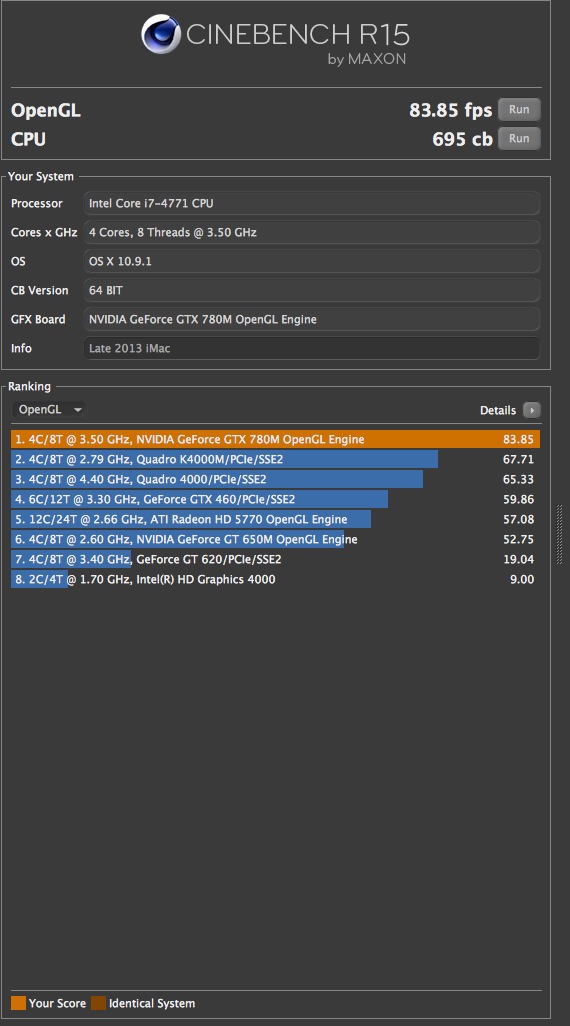Click the score 9.00 in ranking
The width and height of the screenshot is (570, 1026).
tap(522, 579)
